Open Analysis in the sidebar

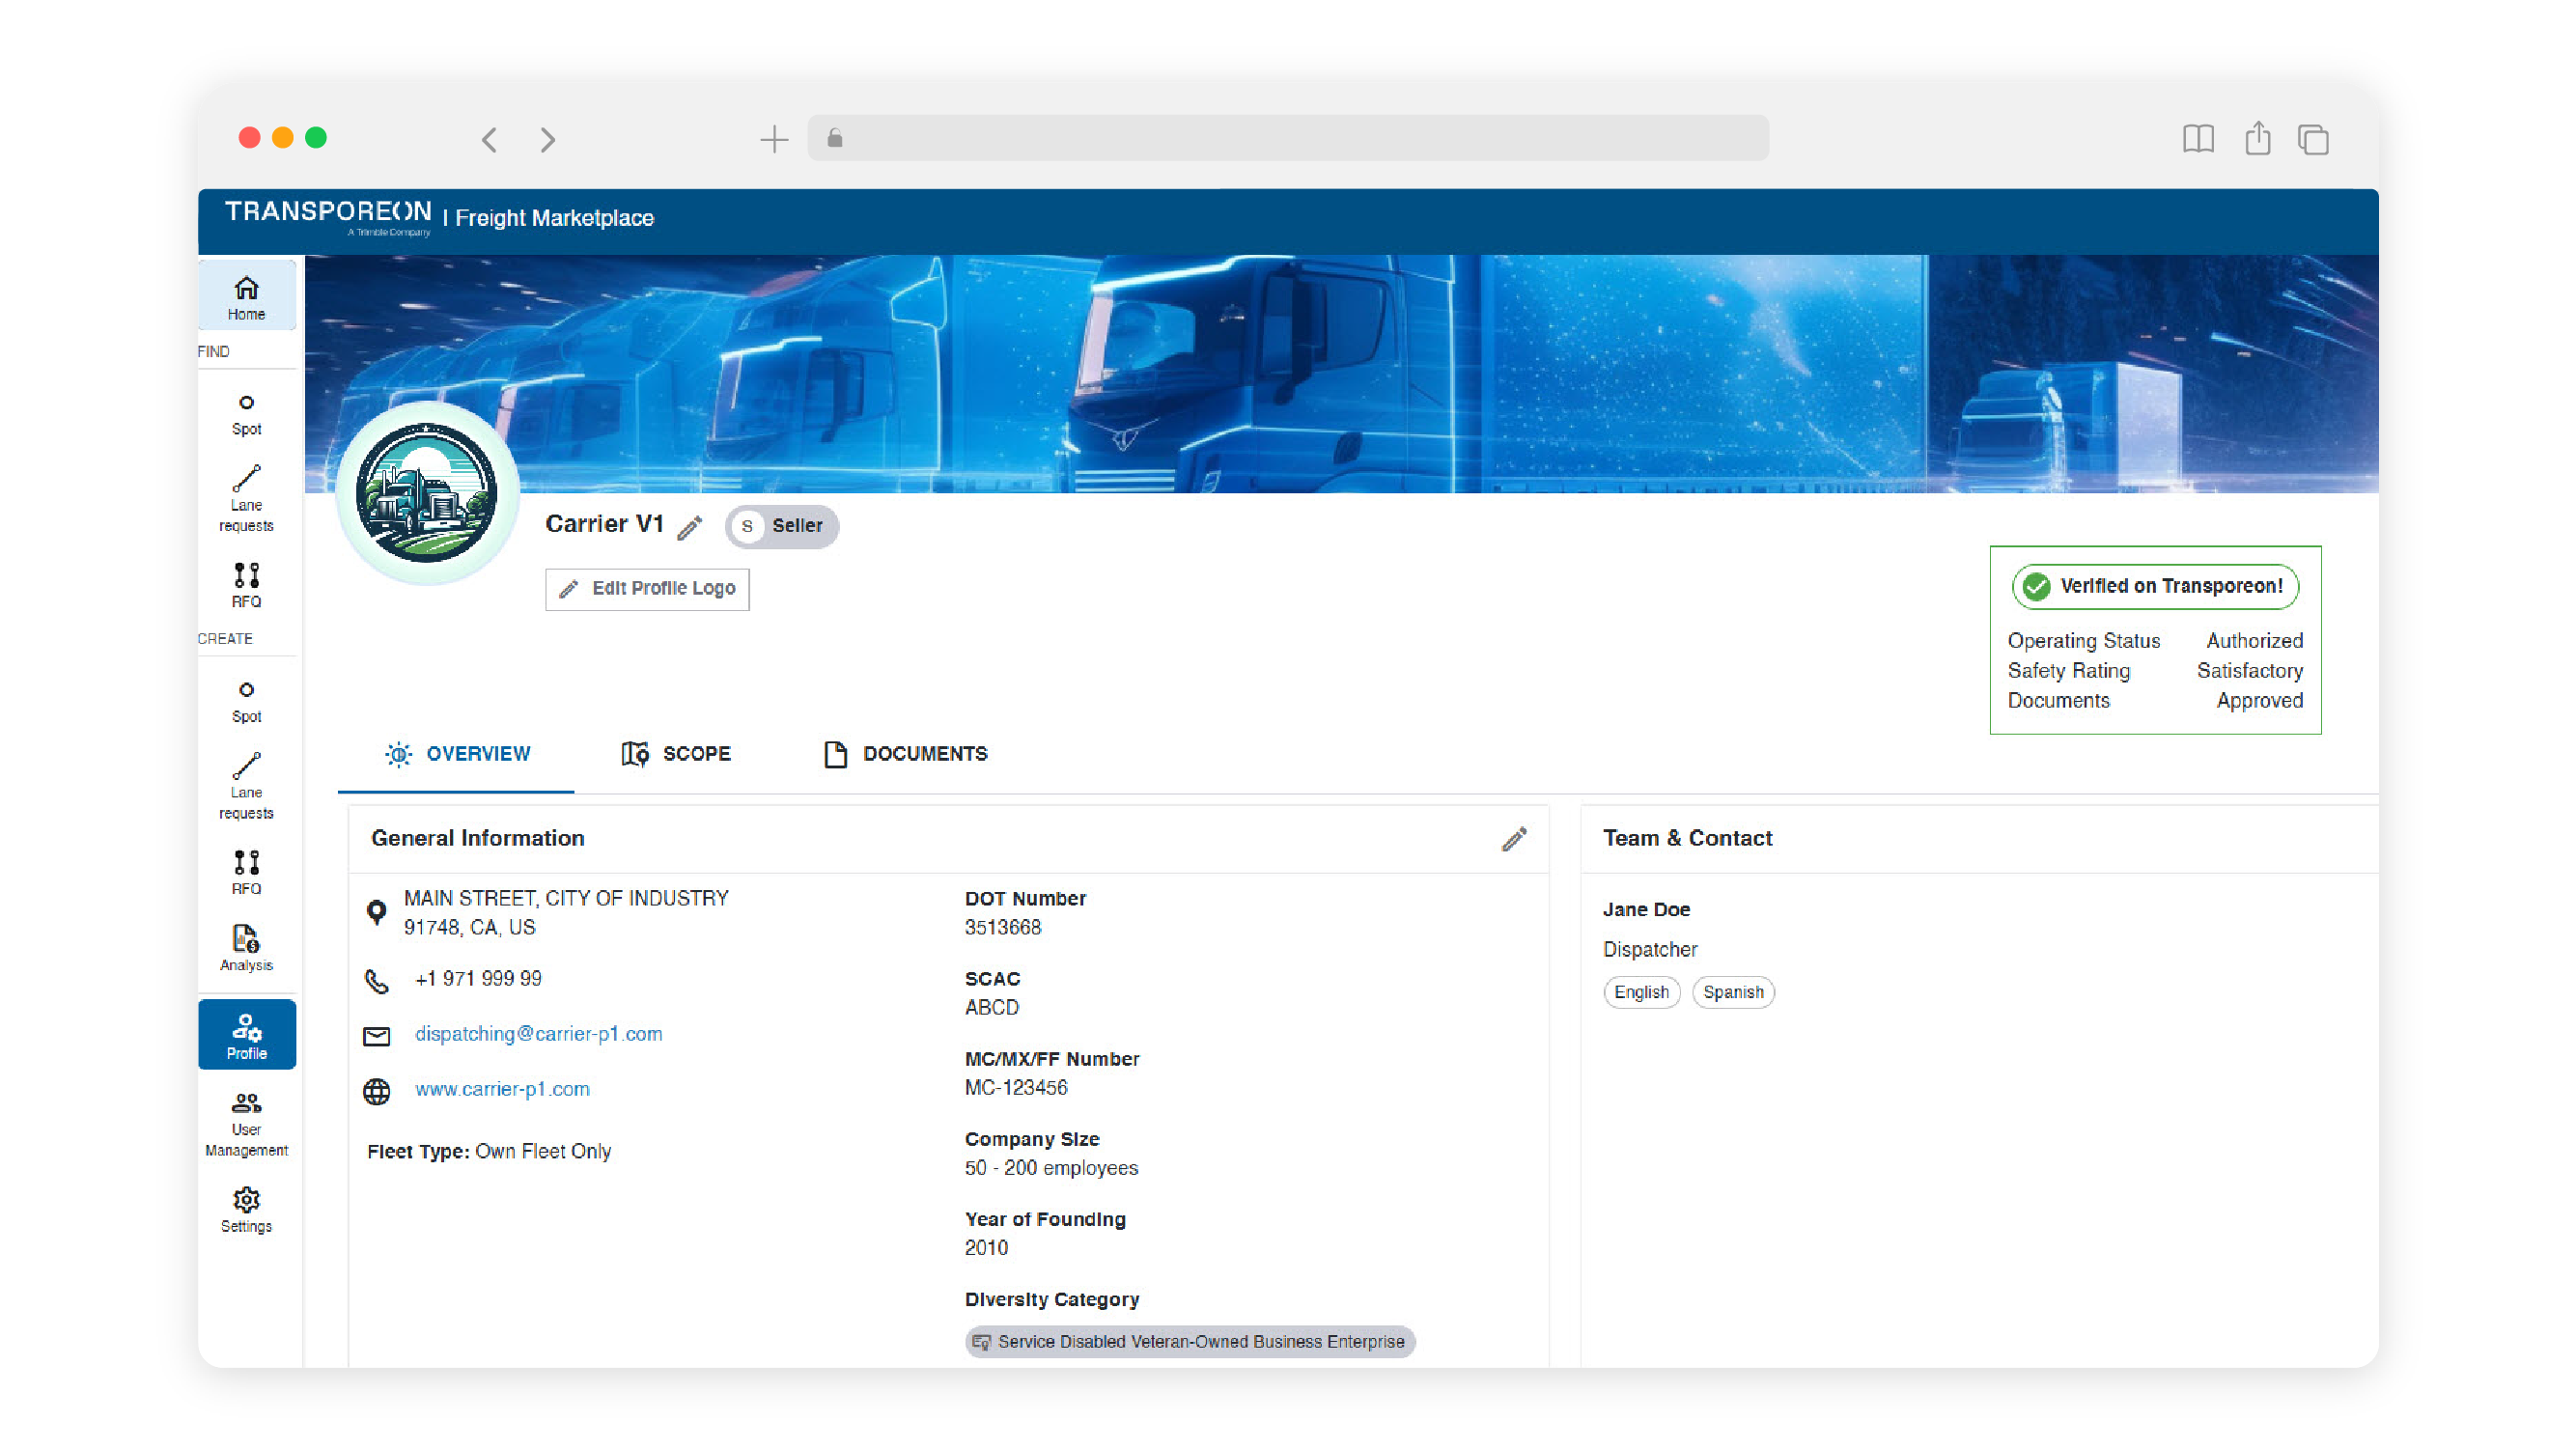(246, 947)
